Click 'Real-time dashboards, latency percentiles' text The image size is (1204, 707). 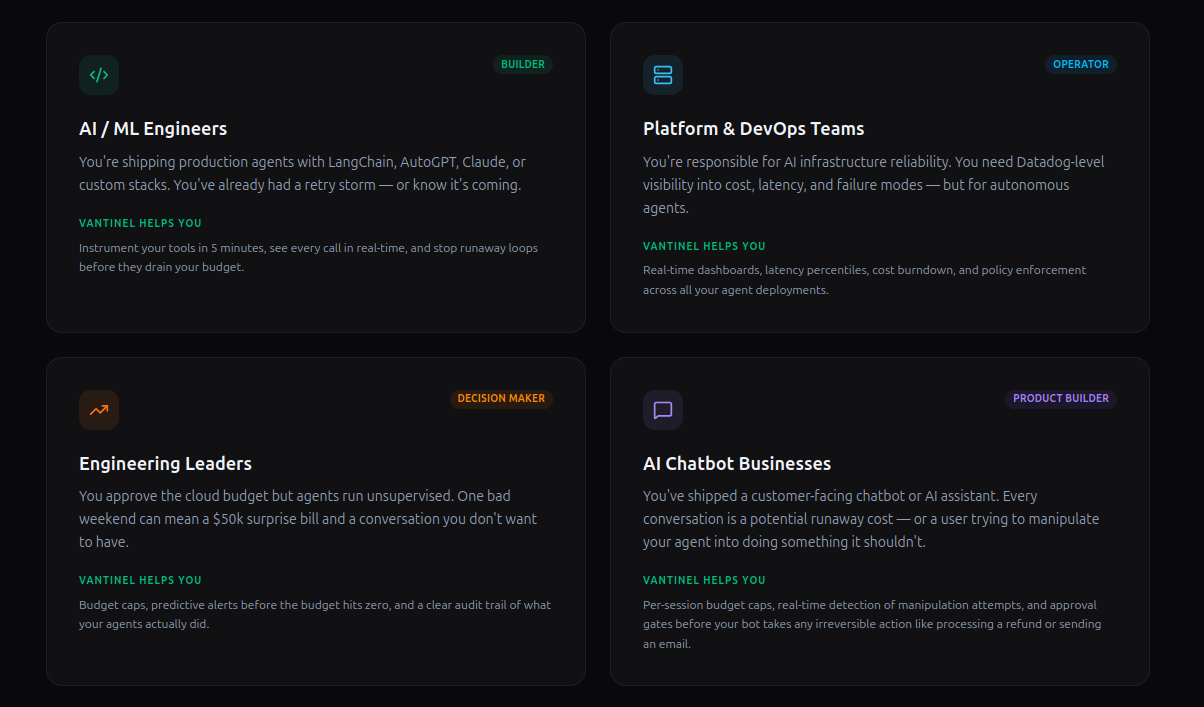coord(864,280)
